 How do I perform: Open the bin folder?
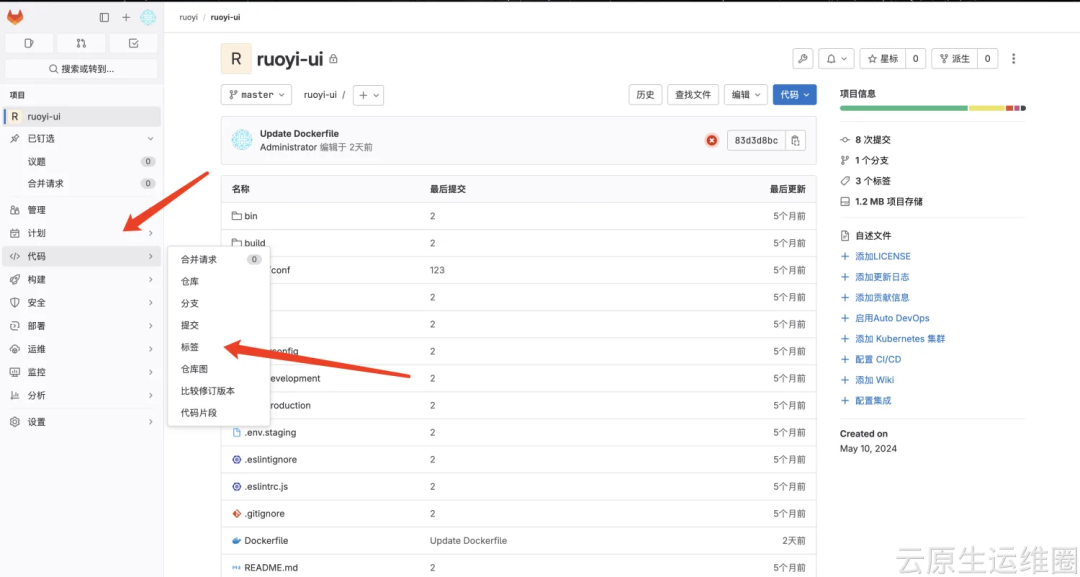pos(251,216)
